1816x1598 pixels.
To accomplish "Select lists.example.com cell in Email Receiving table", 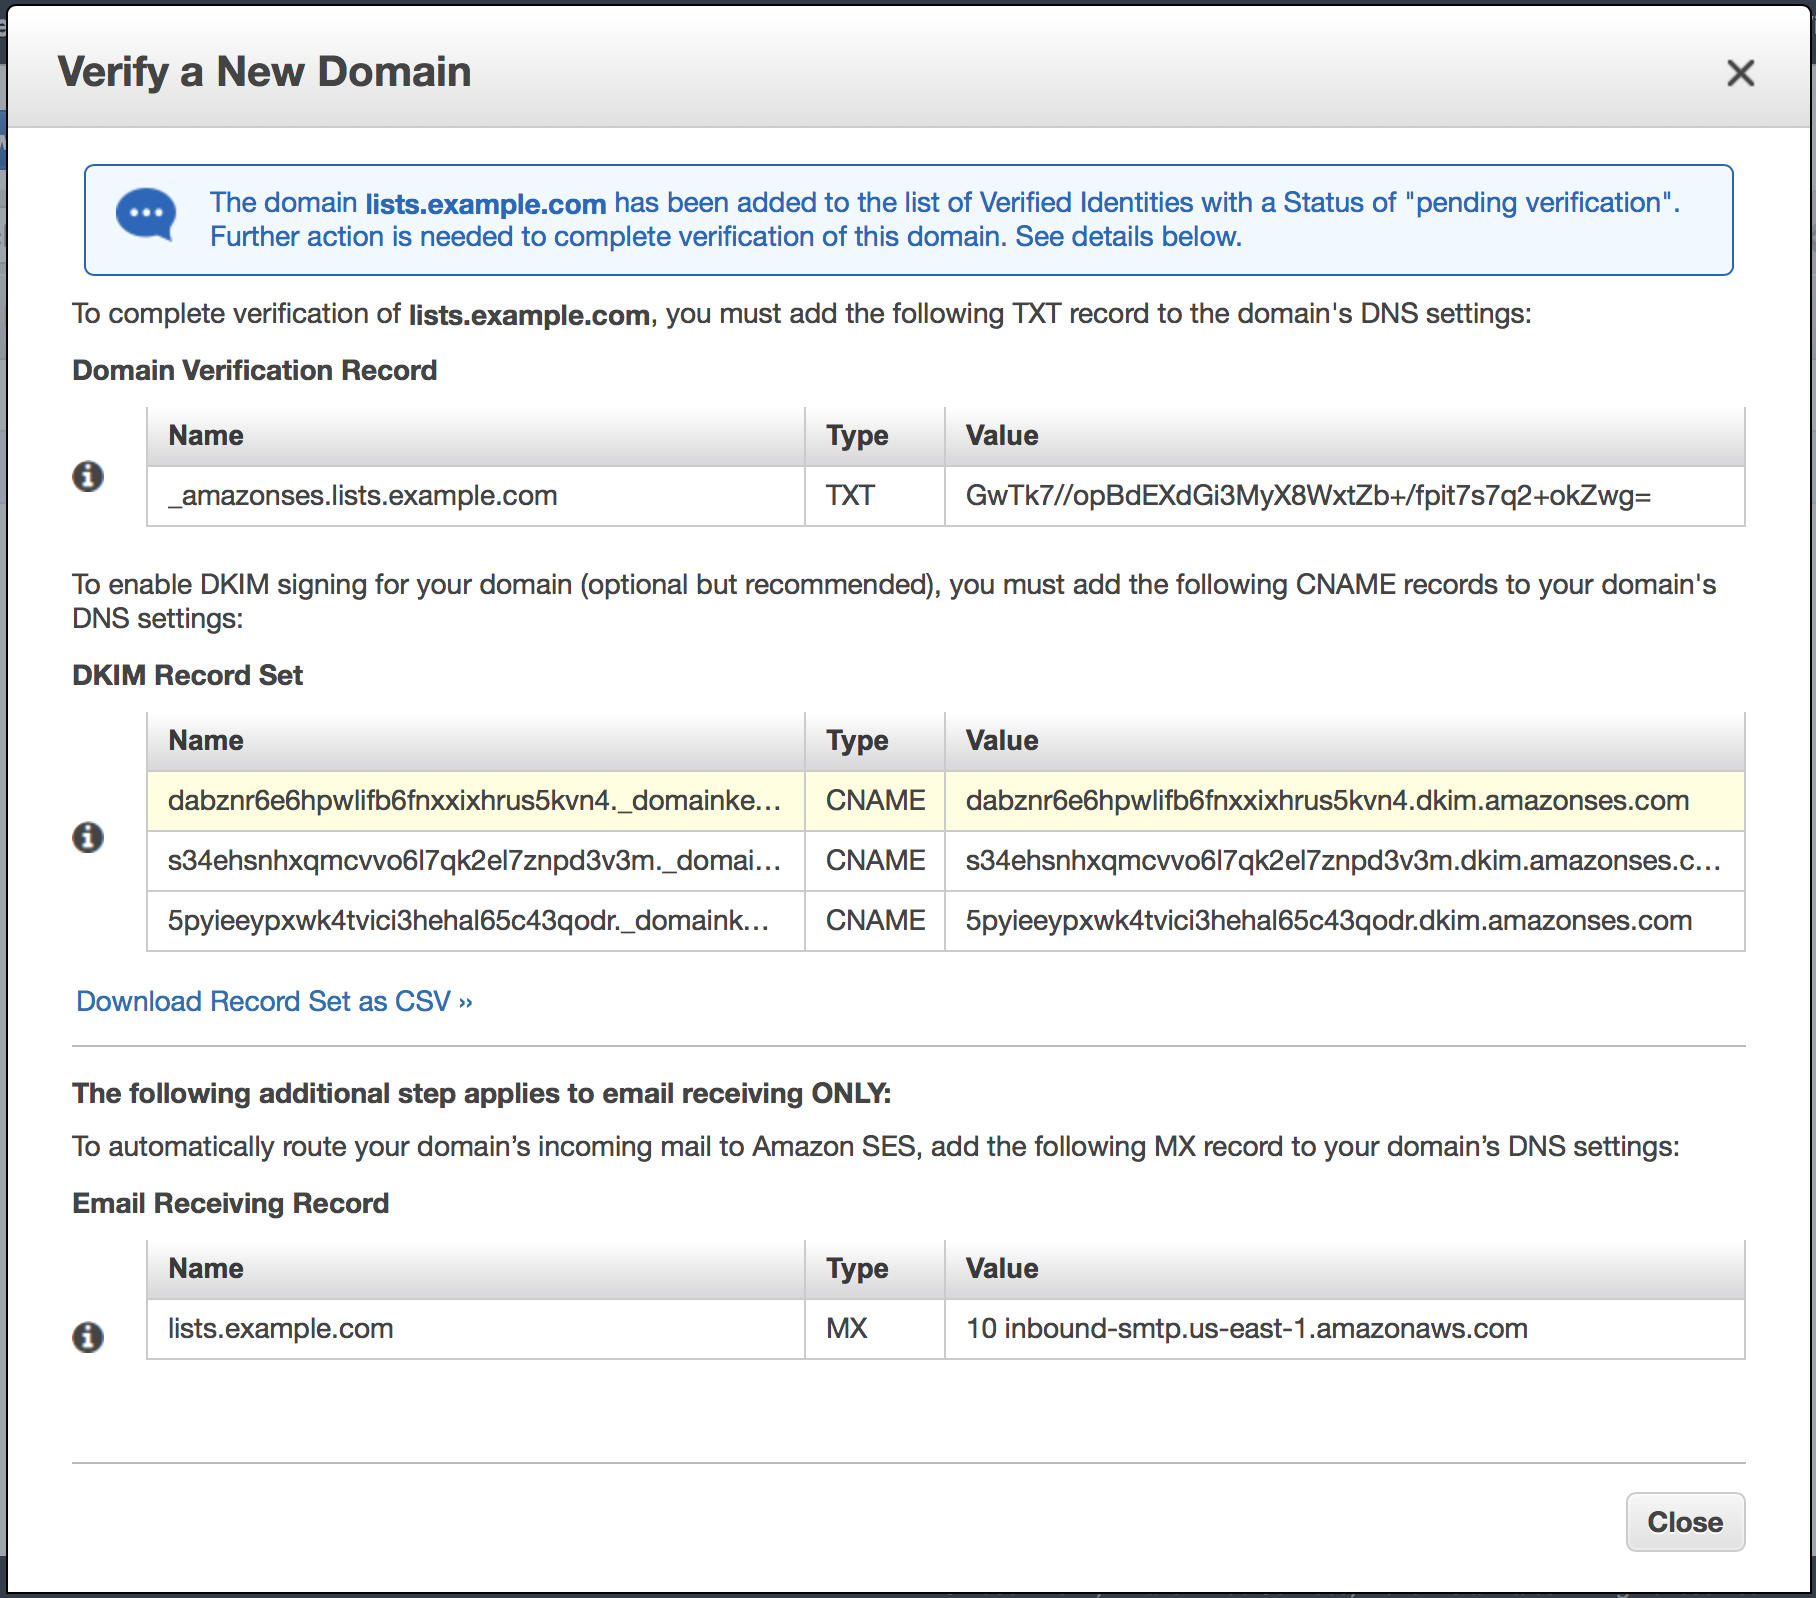I will pyautogui.click(x=476, y=1329).
